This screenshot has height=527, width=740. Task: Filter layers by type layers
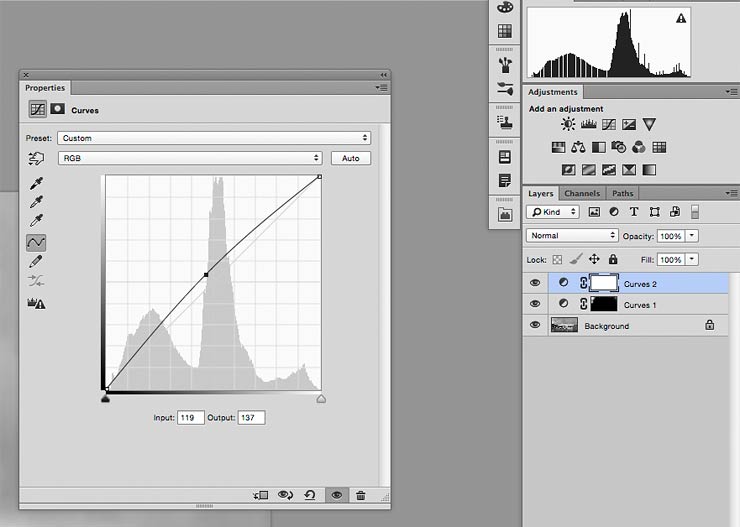[x=634, y=212]
